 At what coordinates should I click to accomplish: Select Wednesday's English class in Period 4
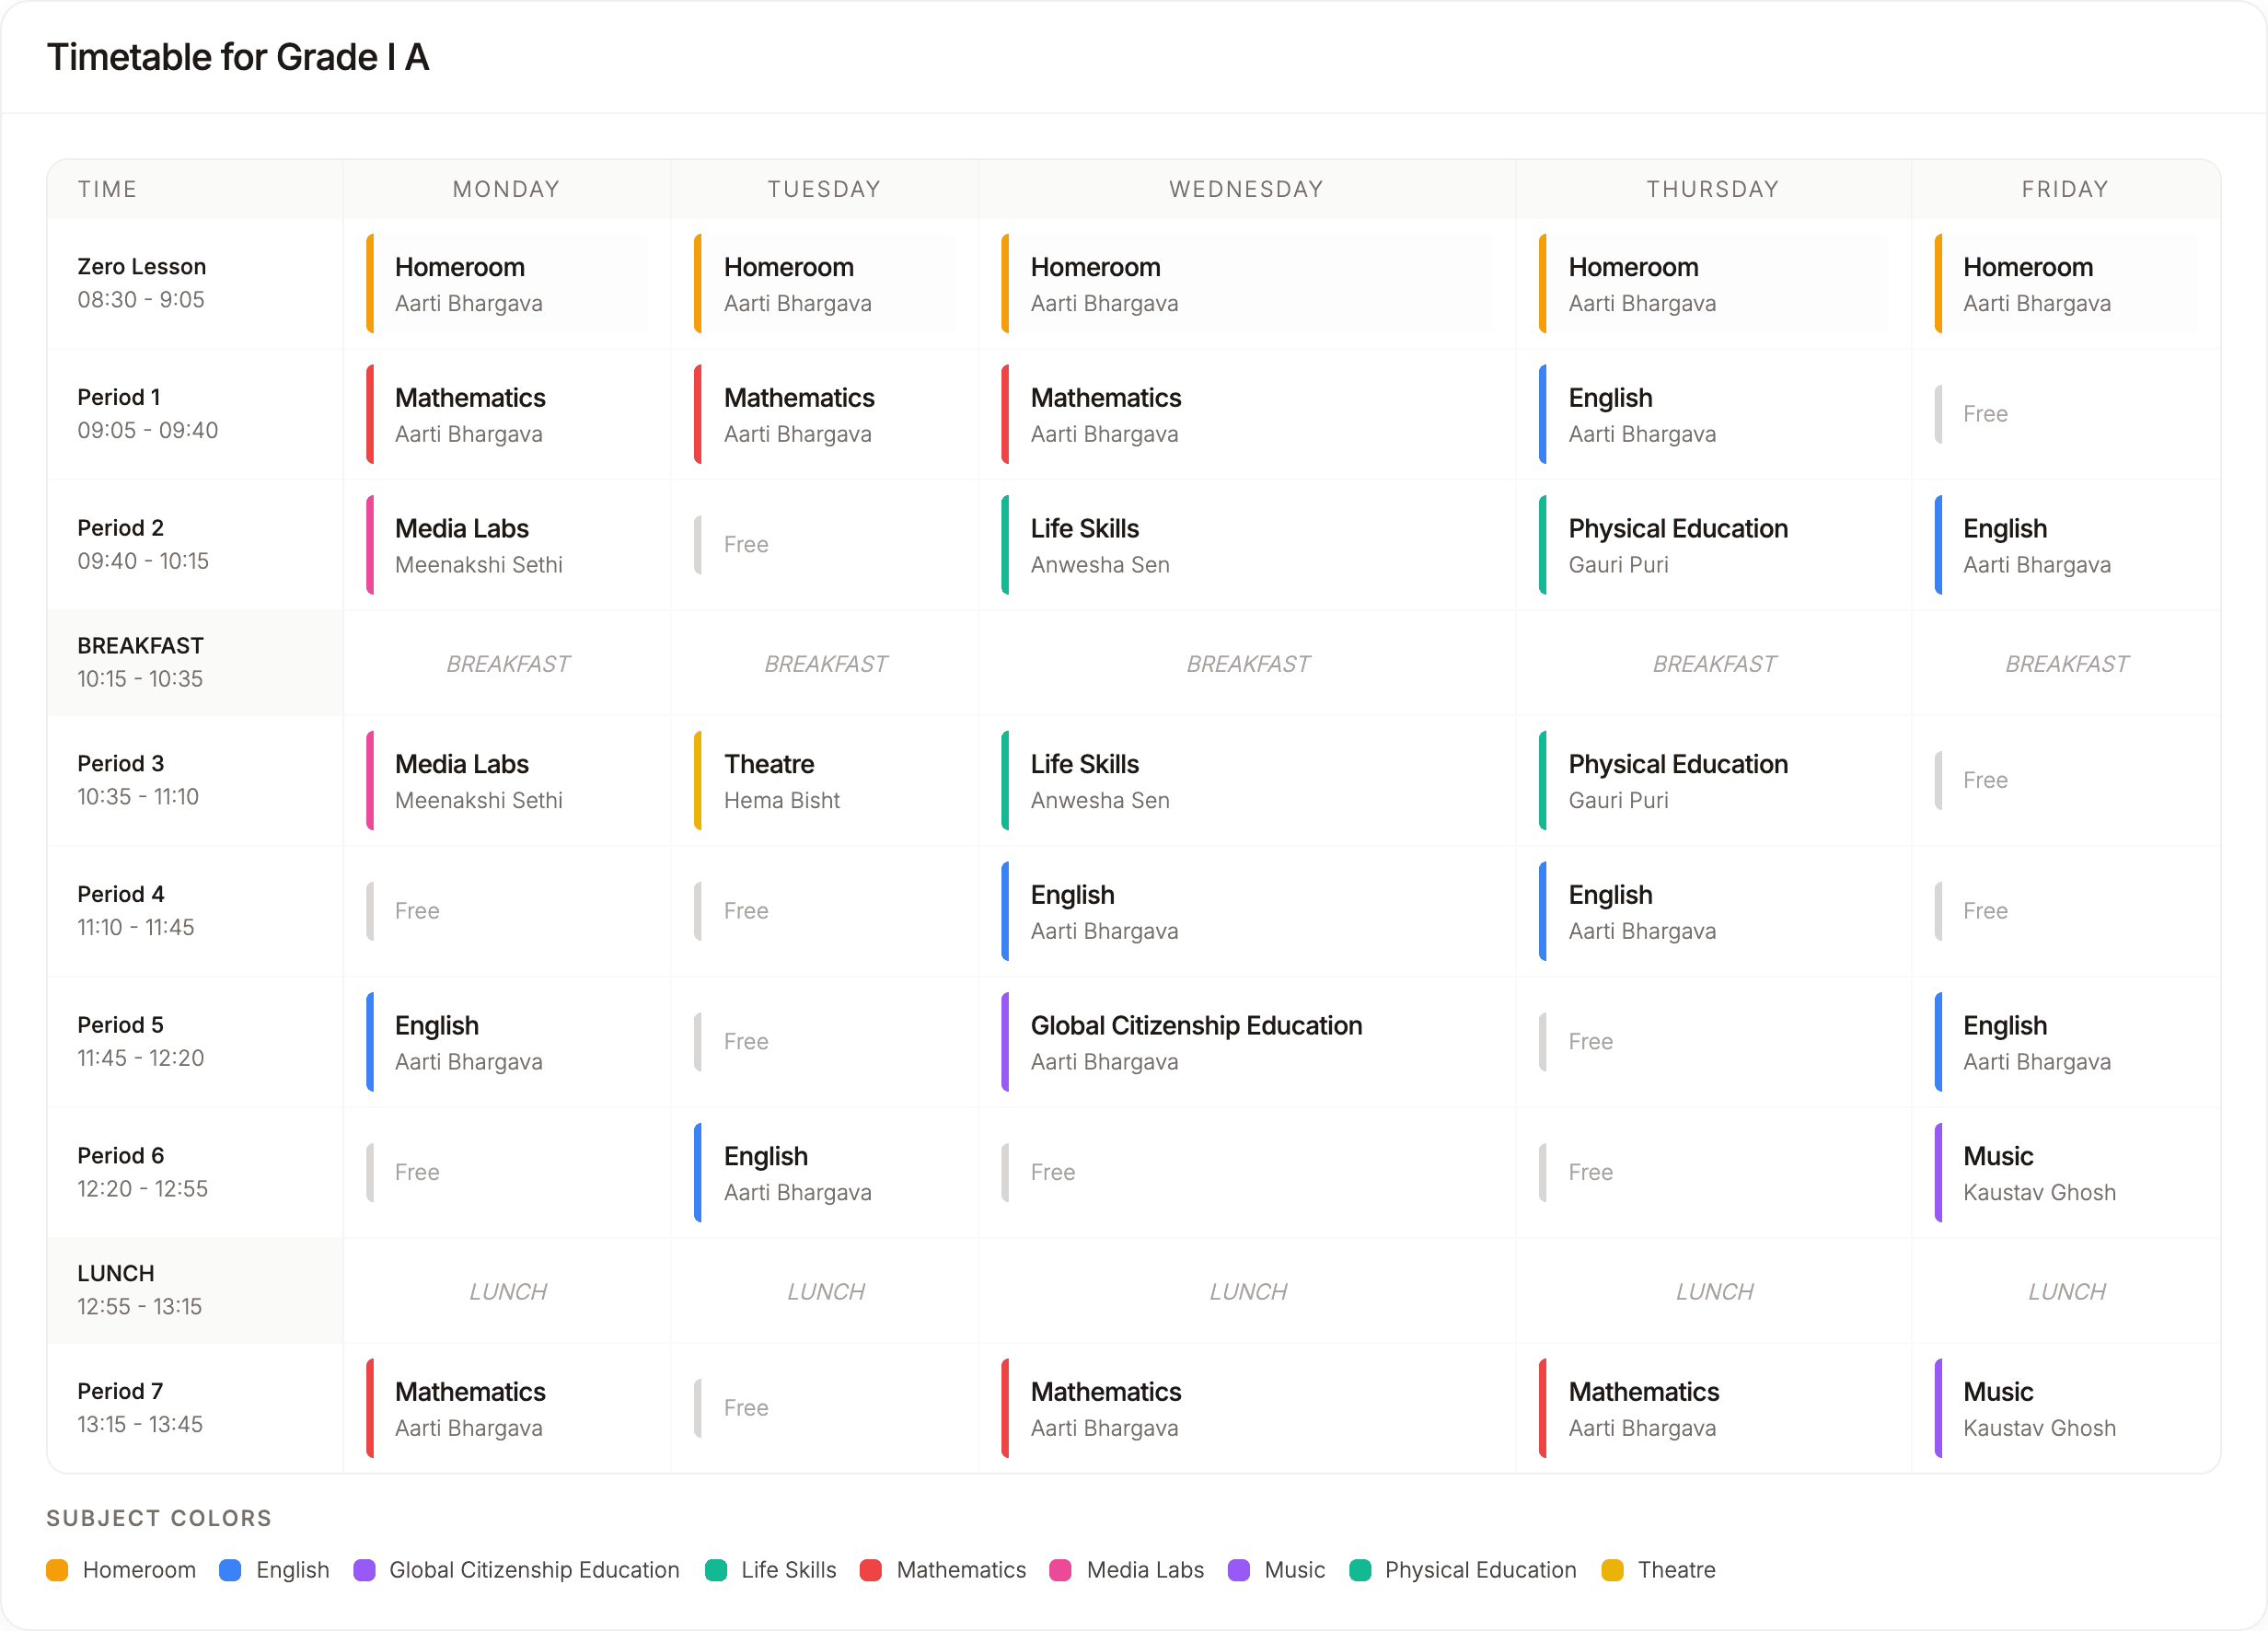tap(1246, 911)
